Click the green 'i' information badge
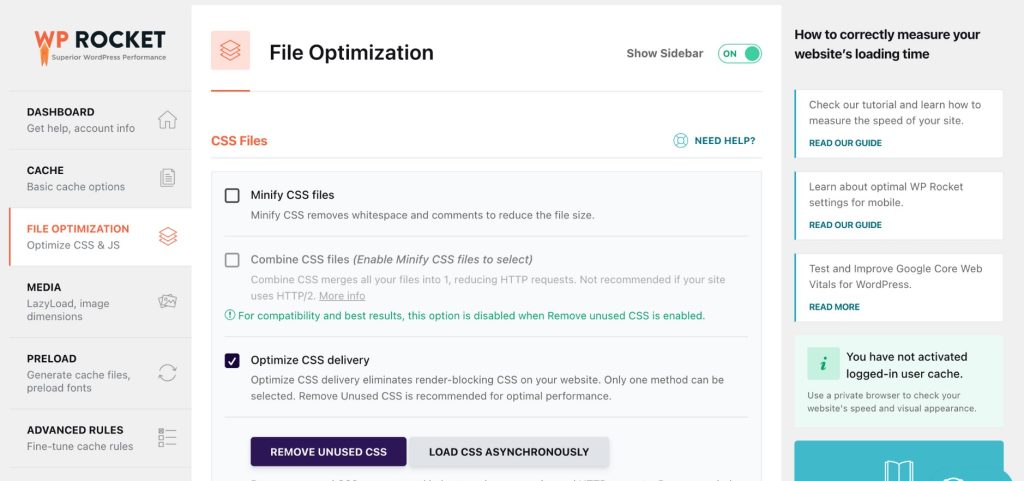Viewport: 1024px width, 481px height. [824, 364]
